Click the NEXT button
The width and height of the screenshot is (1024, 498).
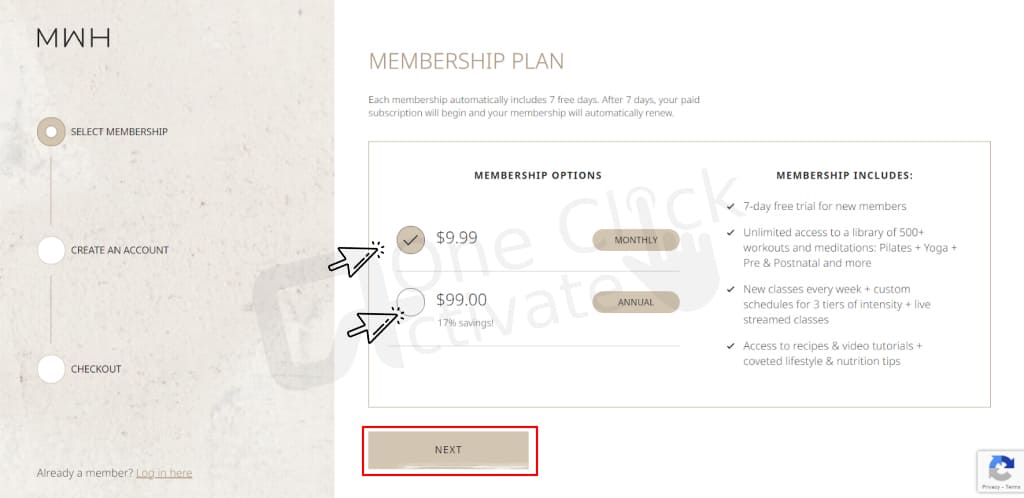coord(448,450)
